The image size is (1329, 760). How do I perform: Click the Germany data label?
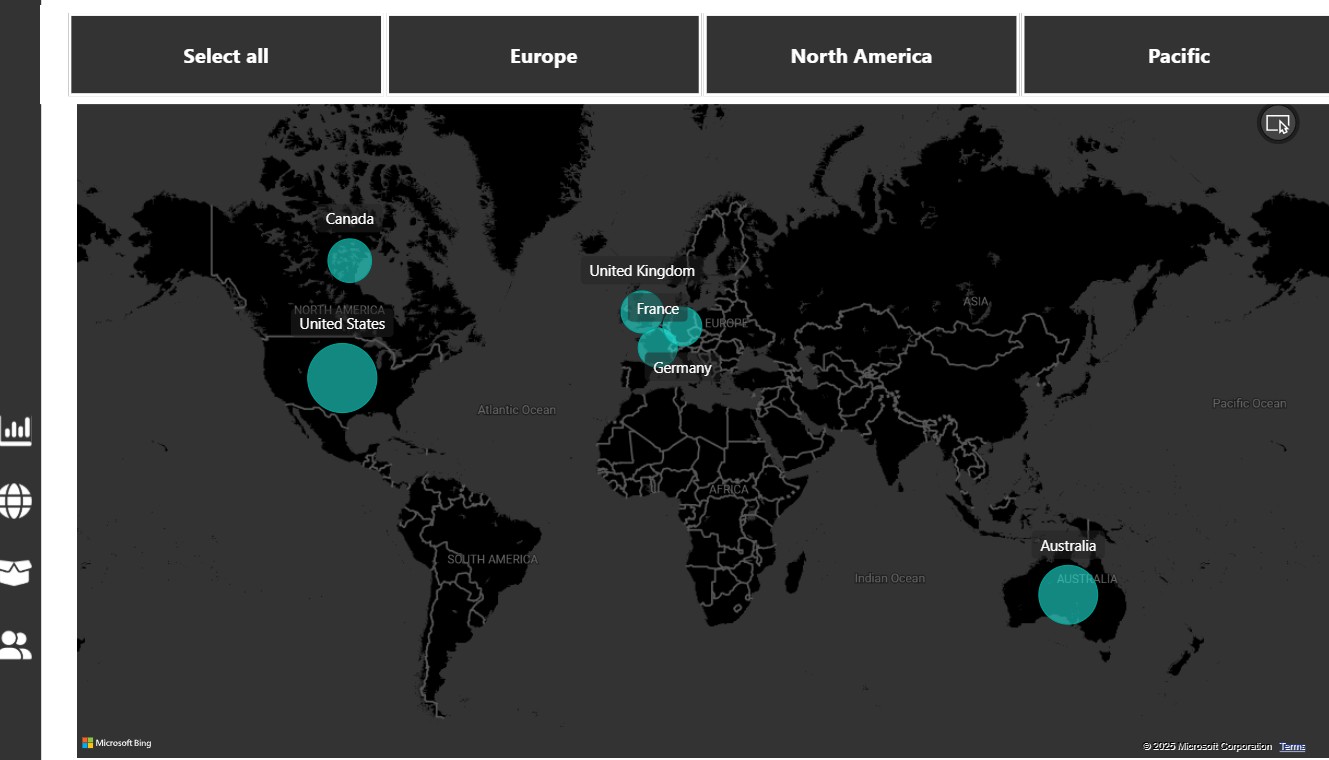point(683,368)
